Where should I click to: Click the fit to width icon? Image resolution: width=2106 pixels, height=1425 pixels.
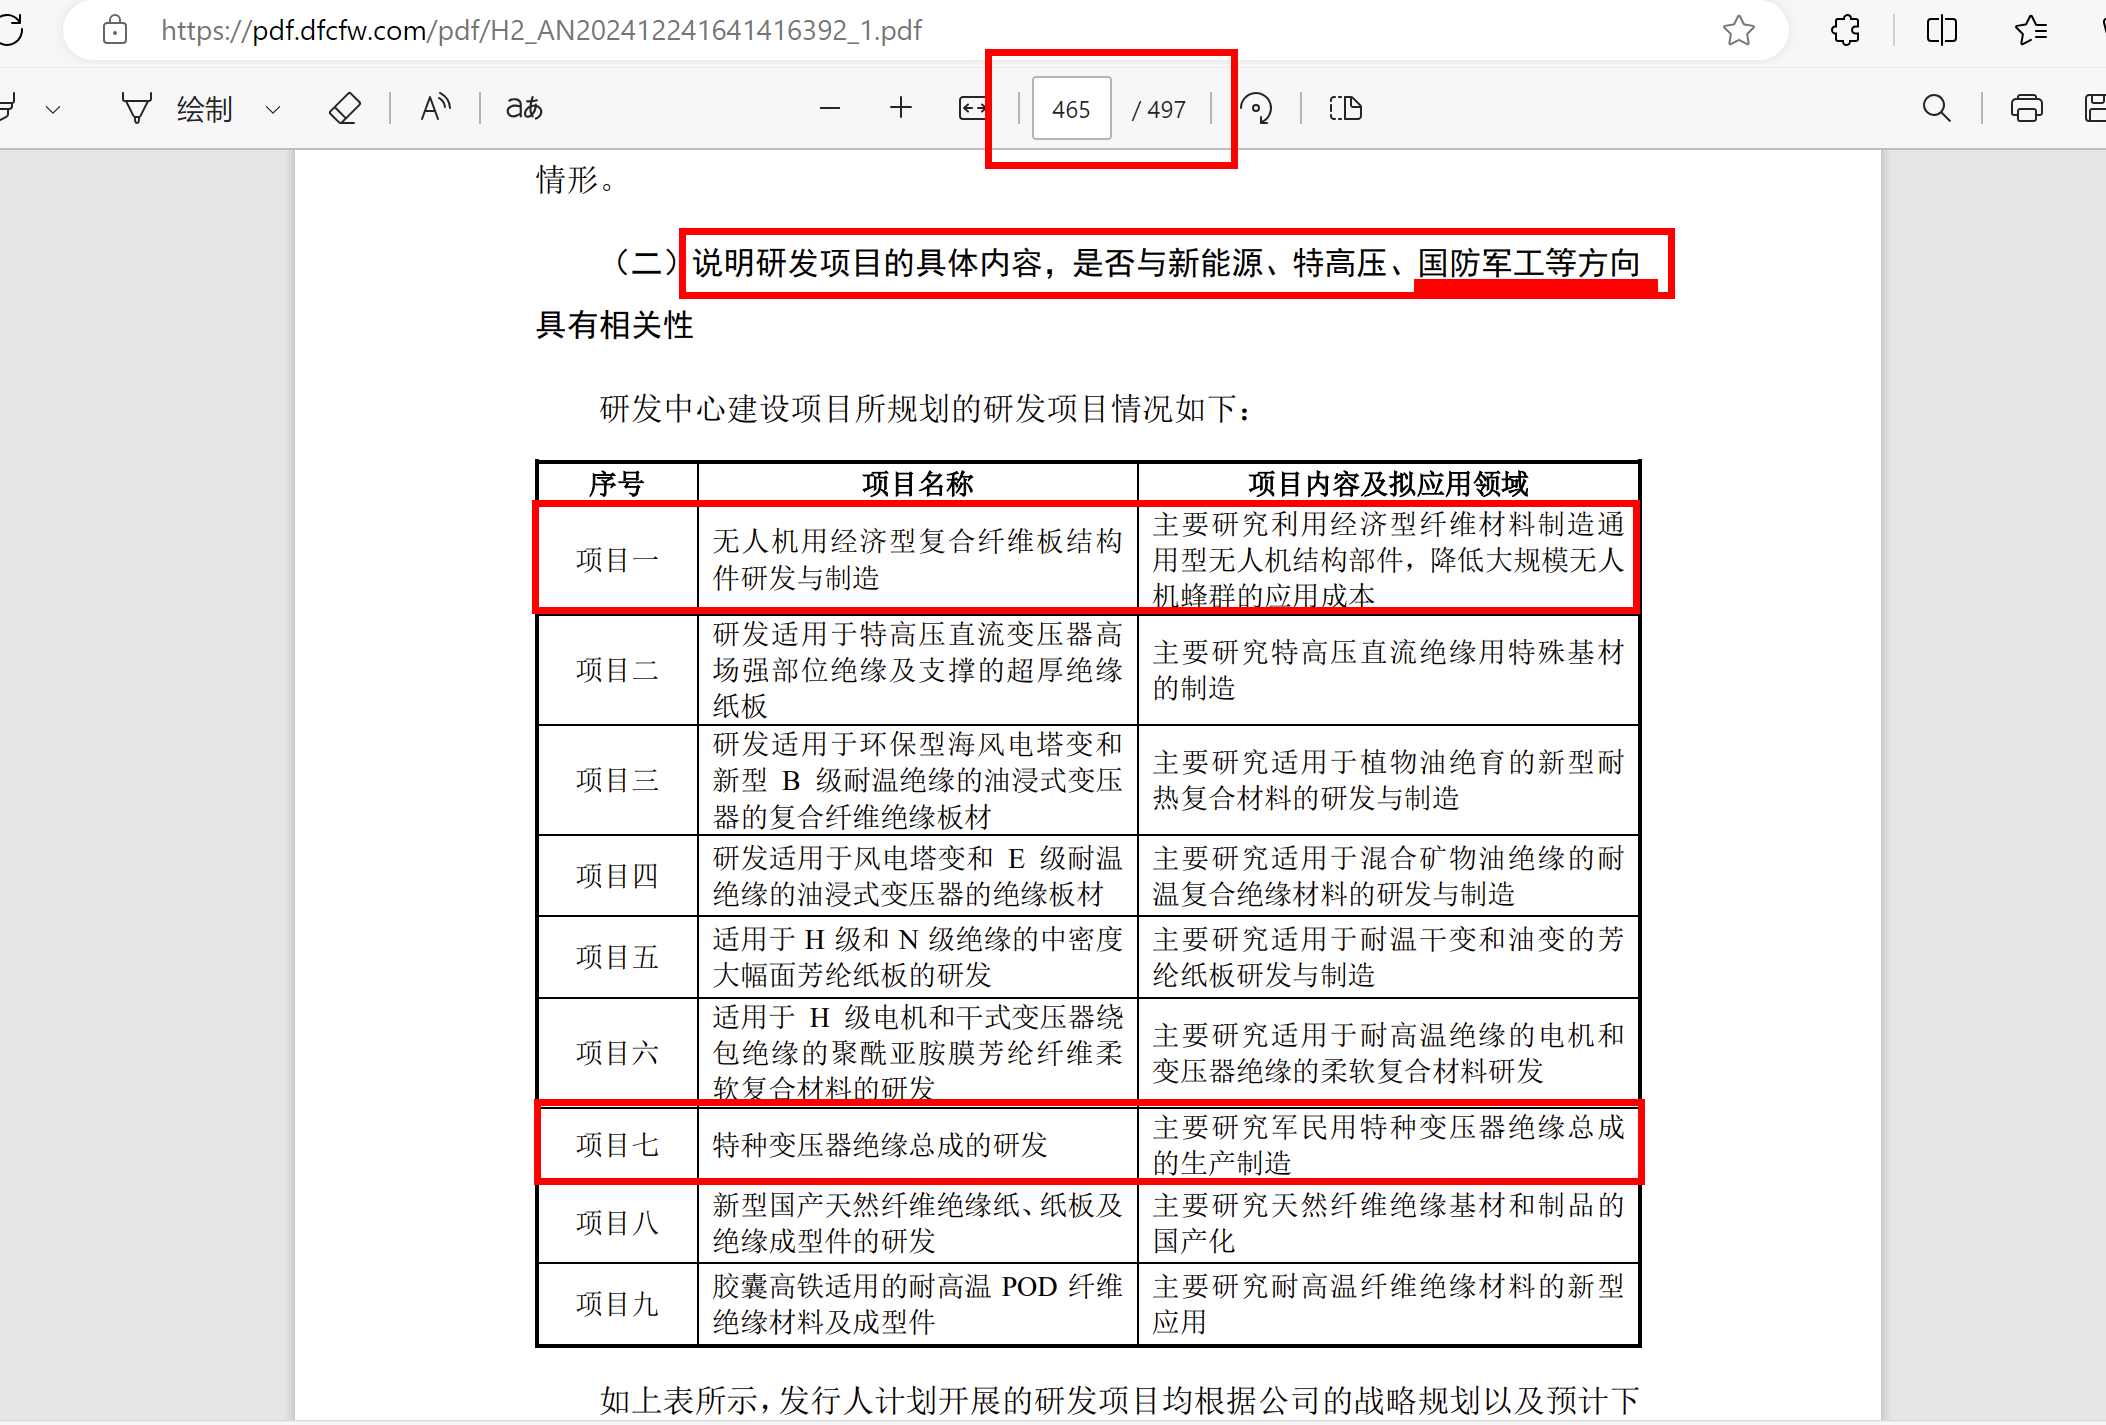tap(972, 108)
